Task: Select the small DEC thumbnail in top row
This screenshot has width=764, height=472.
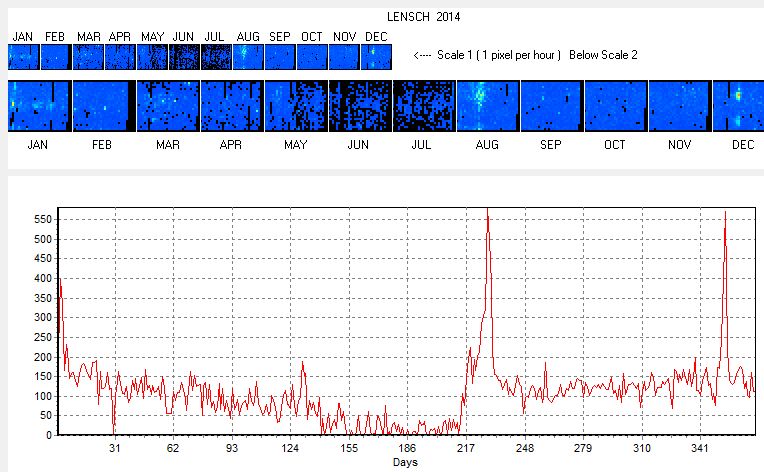Action: (x=376, y=57)
